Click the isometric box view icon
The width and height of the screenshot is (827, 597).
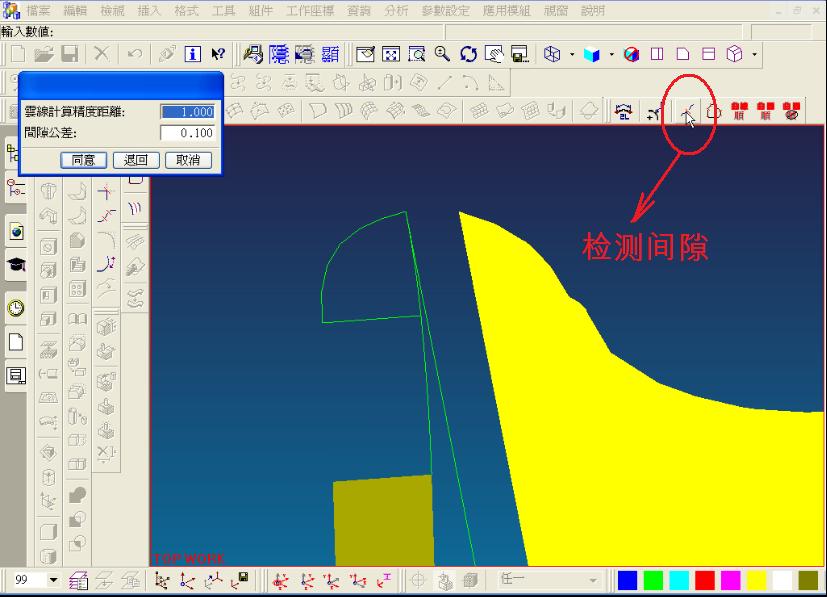coord(735,54)
